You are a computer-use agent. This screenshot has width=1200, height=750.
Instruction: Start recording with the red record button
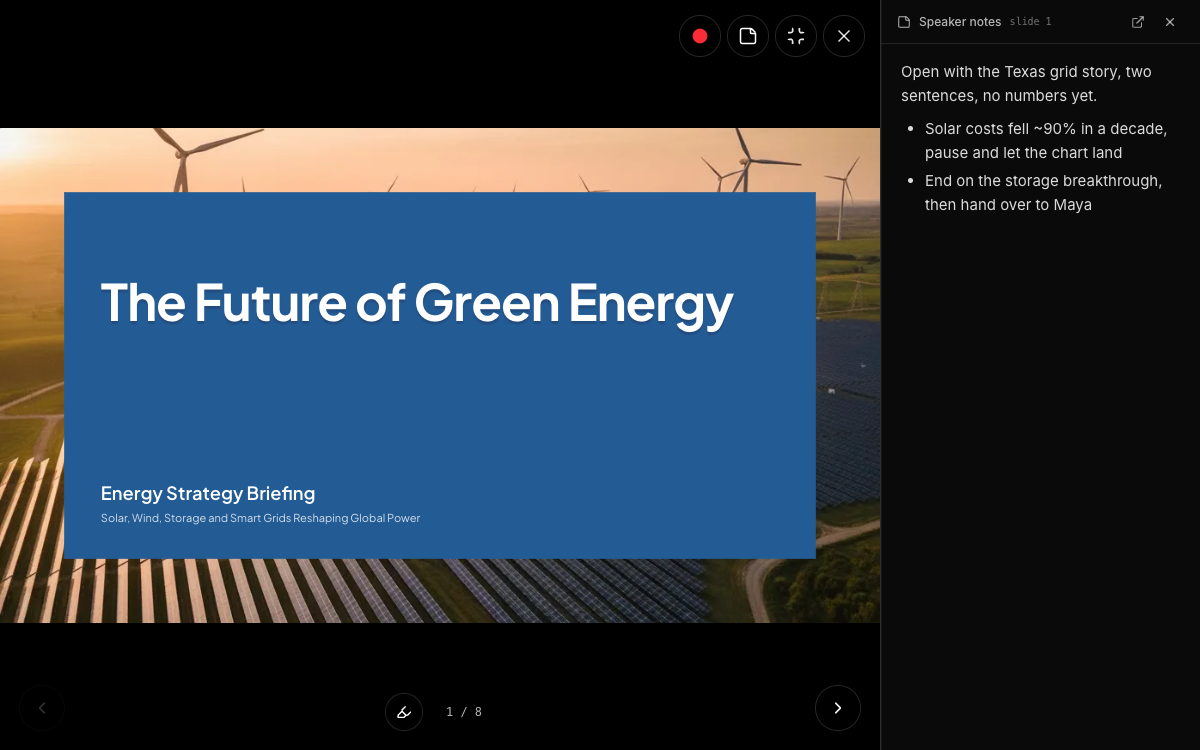700,36
